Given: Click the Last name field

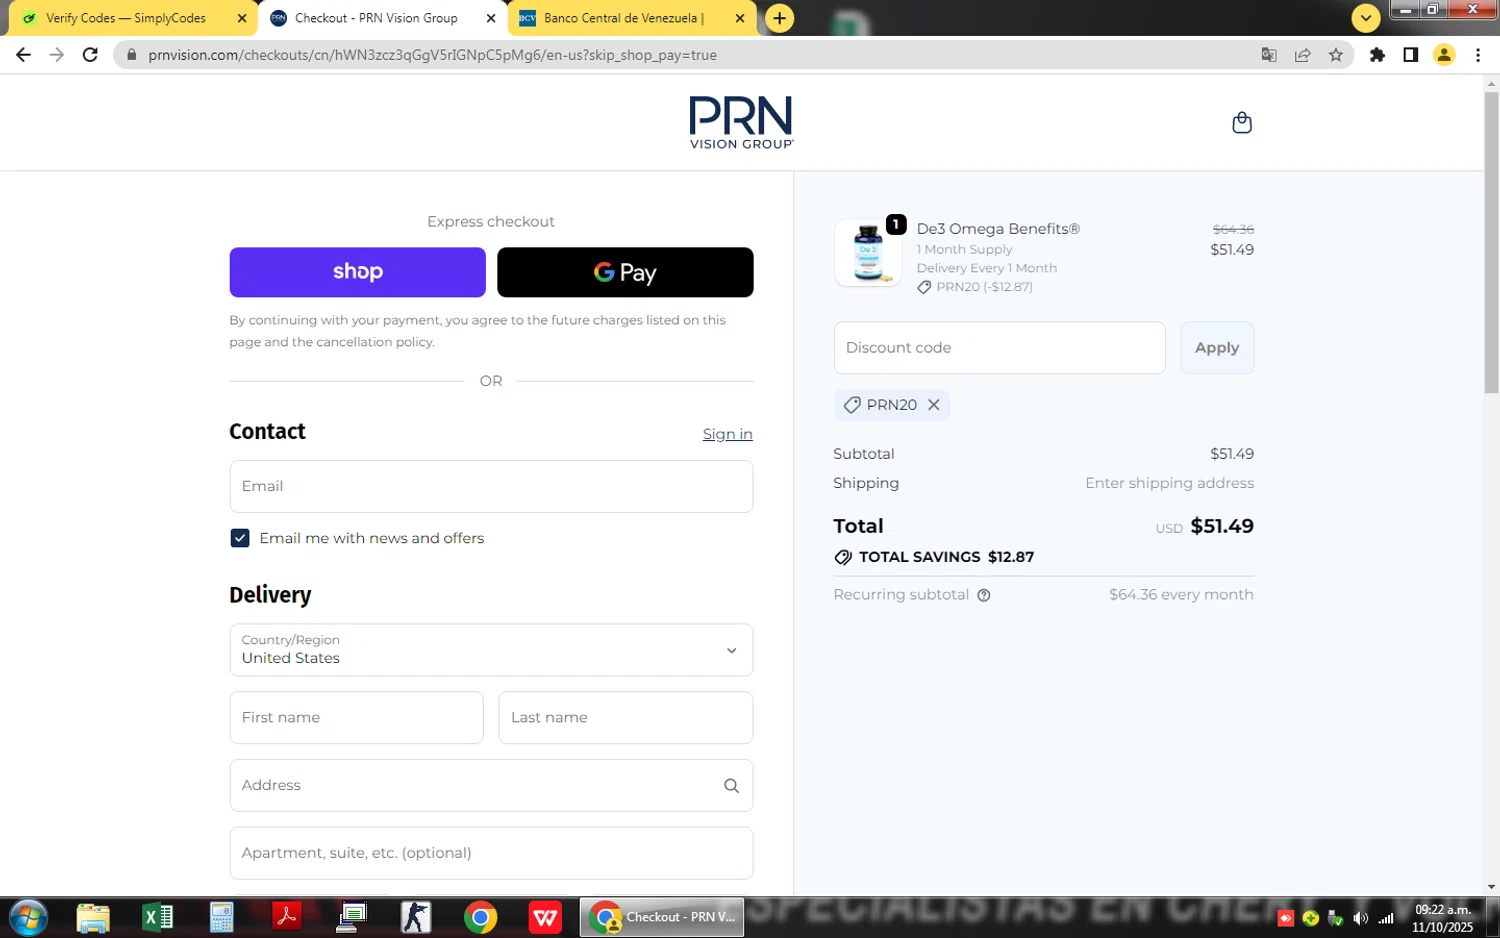Looking at the screenshot, I should 625,718.
